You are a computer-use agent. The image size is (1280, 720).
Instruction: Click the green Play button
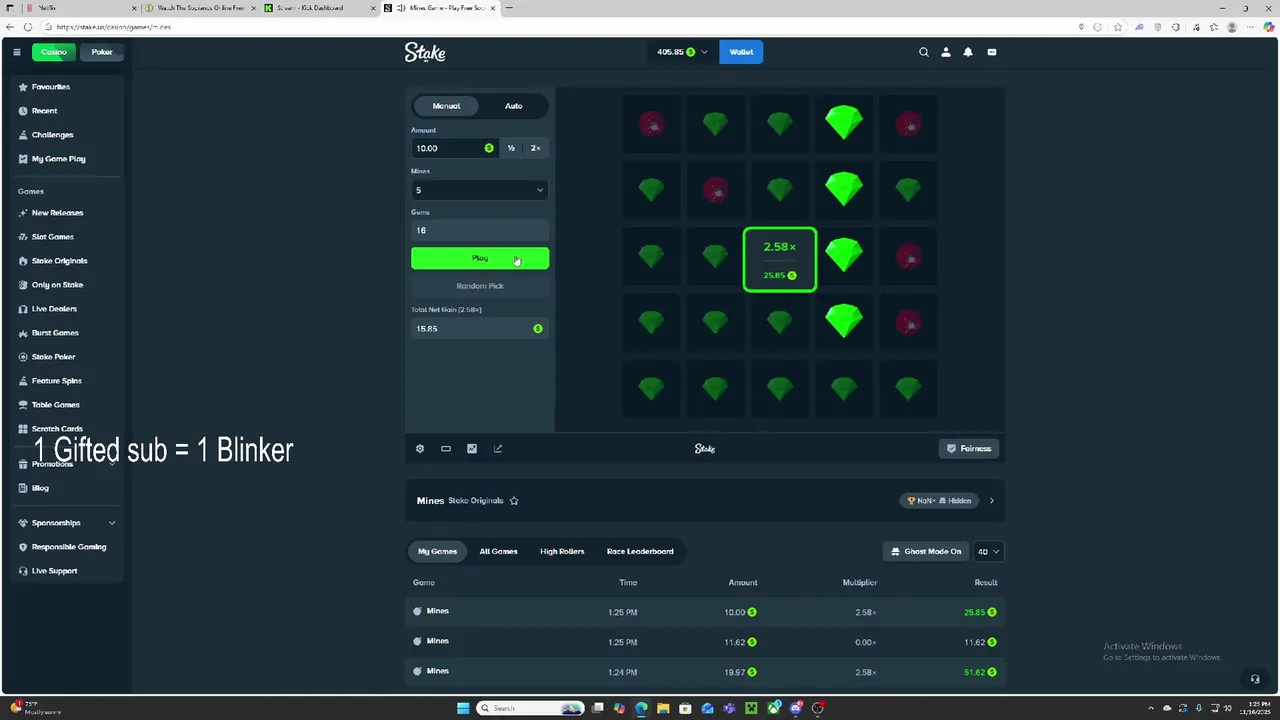click(480, 258)
